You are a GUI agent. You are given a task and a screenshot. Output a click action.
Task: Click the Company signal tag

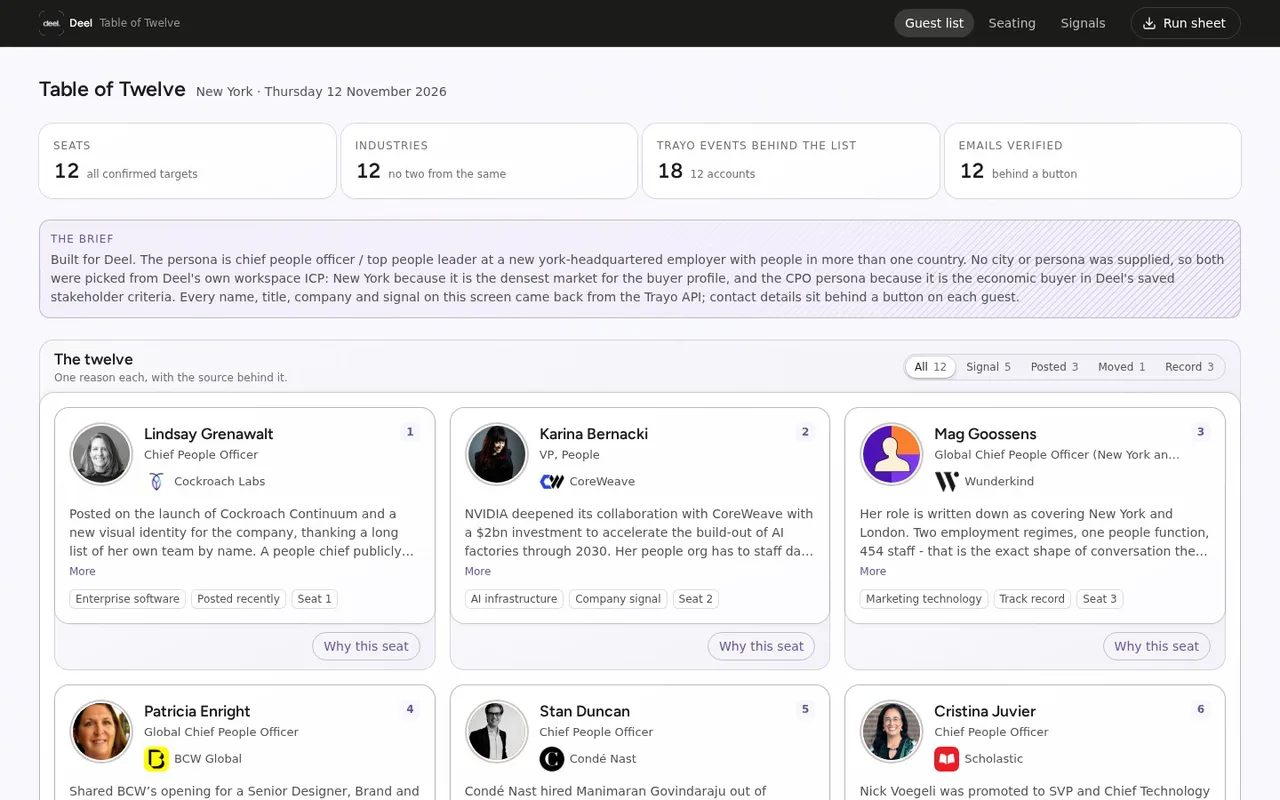coord(618,599)
